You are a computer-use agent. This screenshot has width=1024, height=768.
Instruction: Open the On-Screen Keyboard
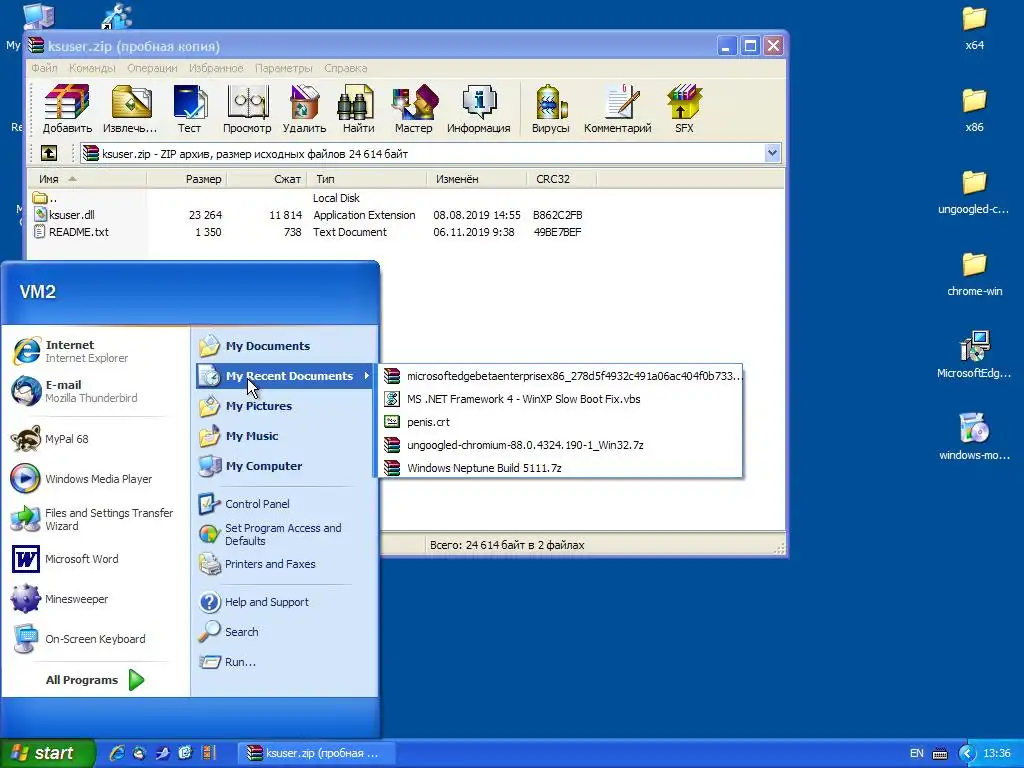tap(95, 639)
